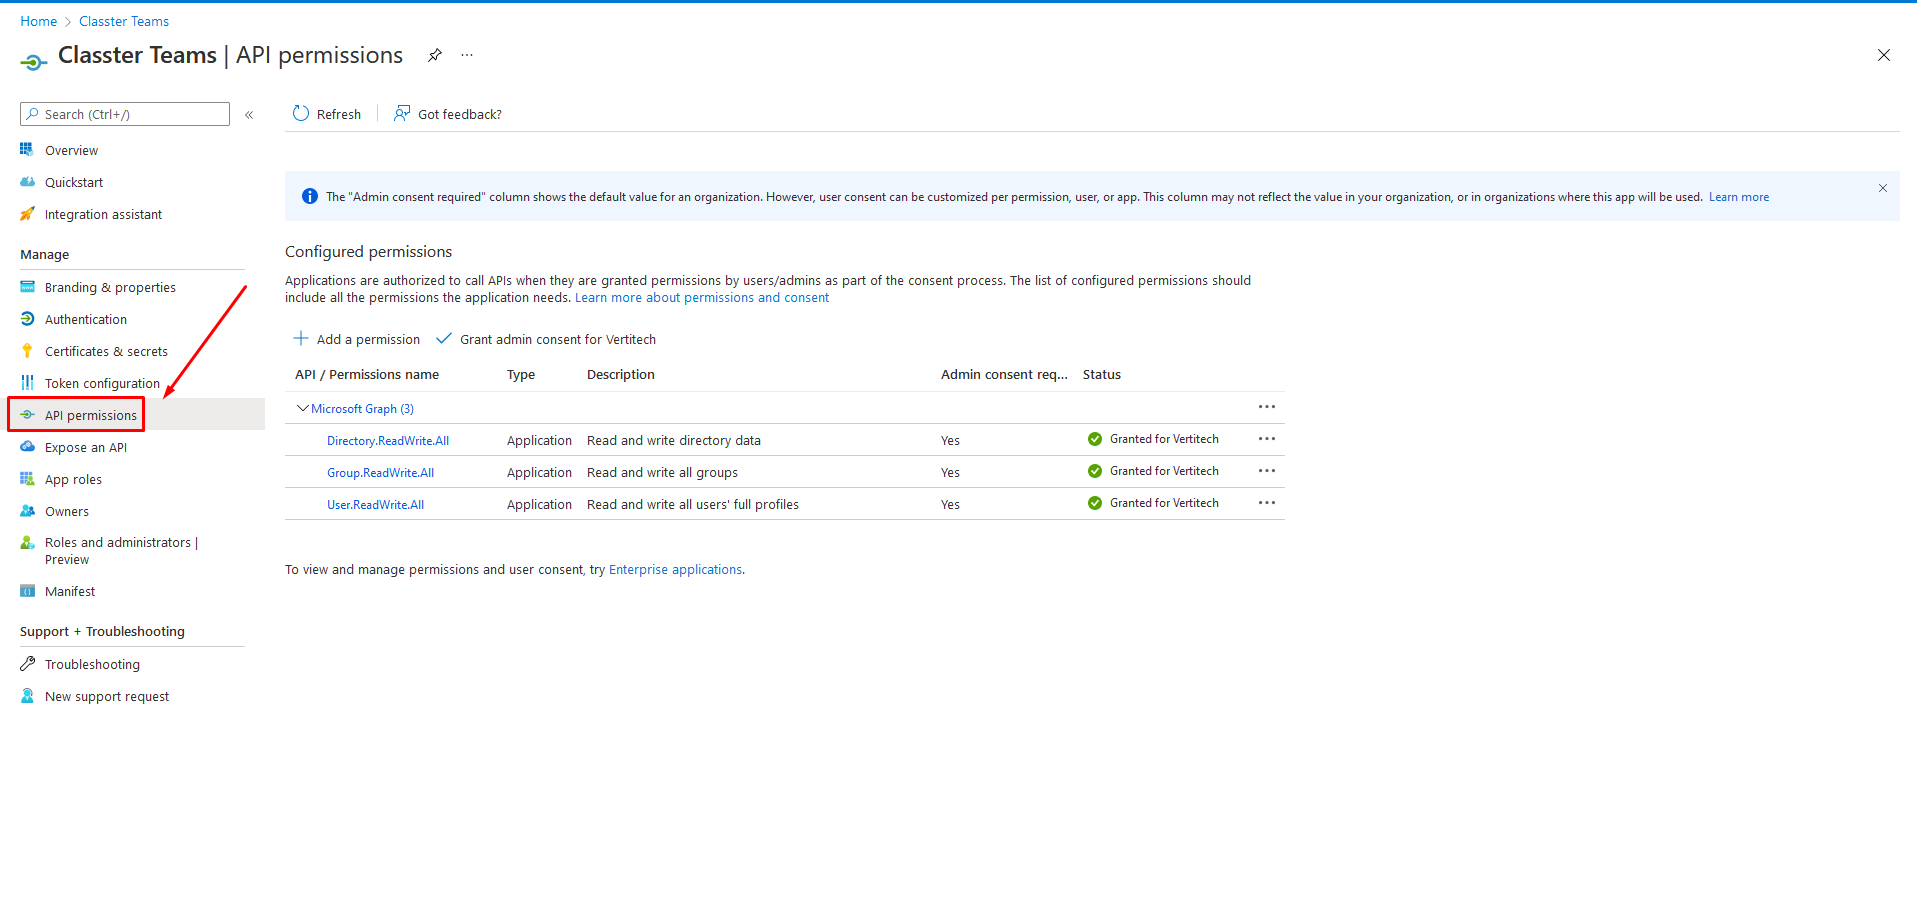Open Directory.ReadWrite.All permission
Screen dimensions: 1917x912
click(x=388, y=441)
